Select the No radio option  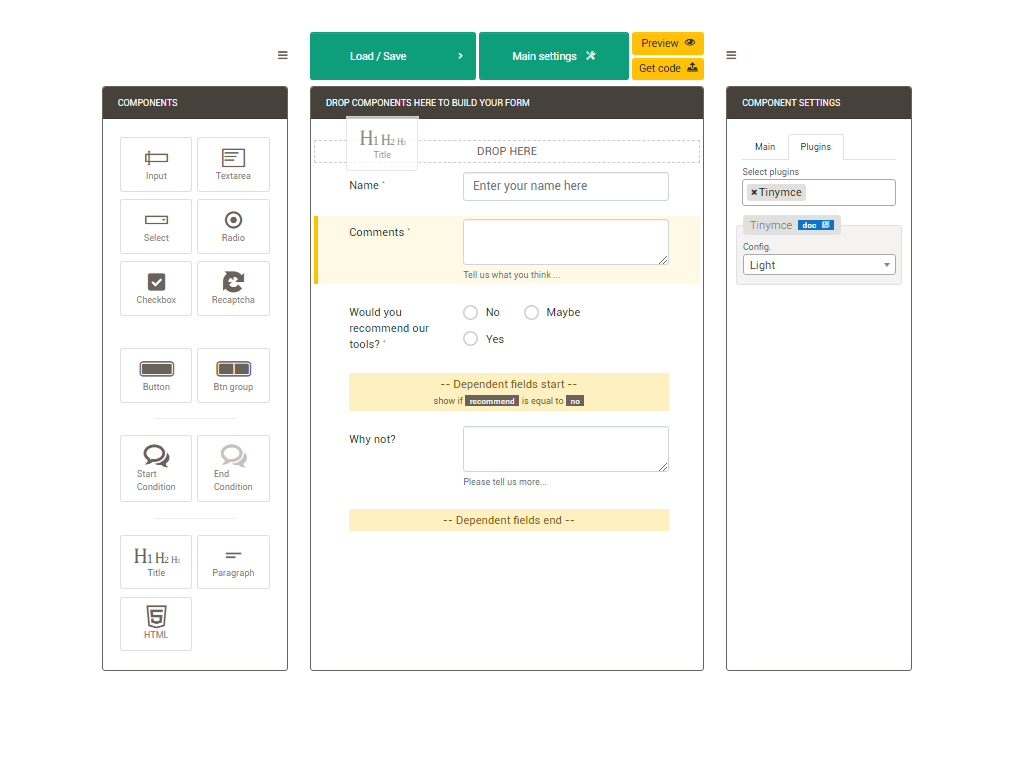click(x=470, y=312)
